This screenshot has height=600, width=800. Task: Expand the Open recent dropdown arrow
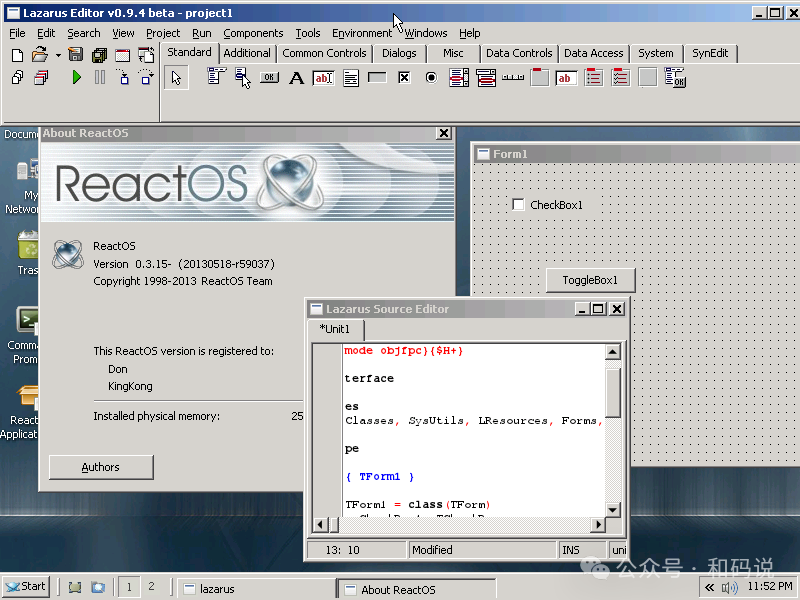pyautogui.click(x=58, y=55)
